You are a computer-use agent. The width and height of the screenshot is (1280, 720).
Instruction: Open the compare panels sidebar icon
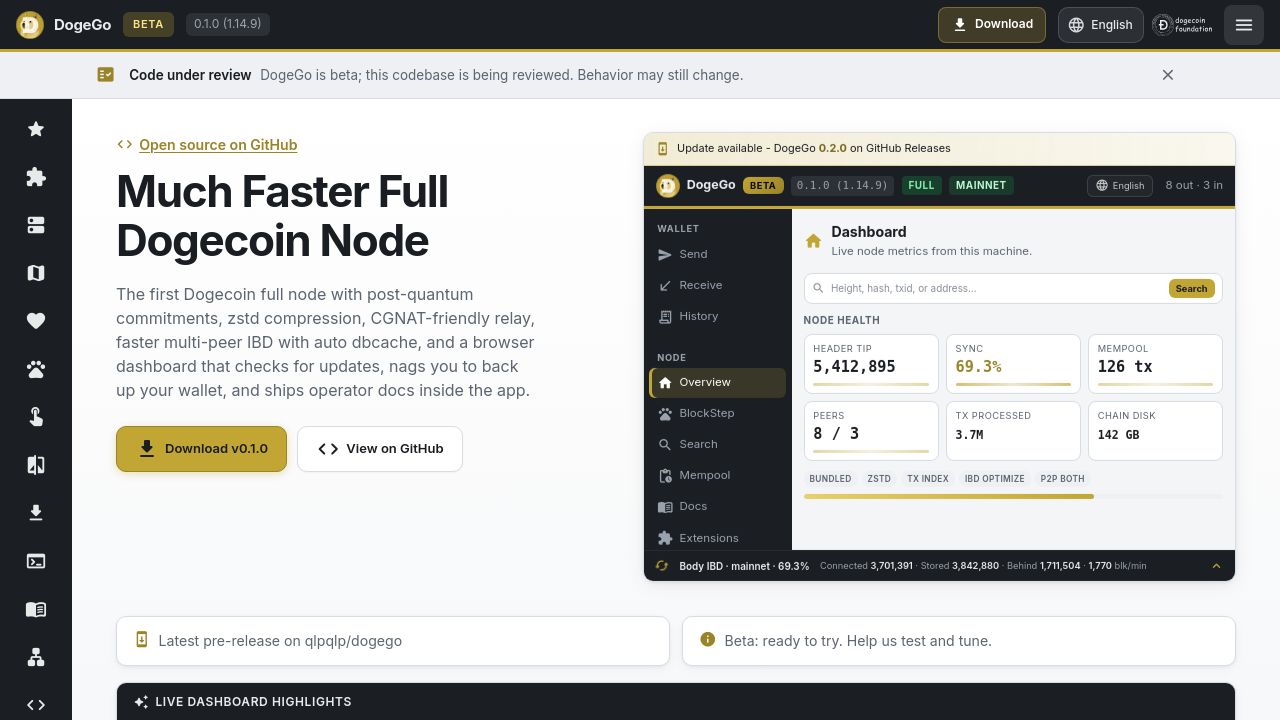tap(36, 465)
